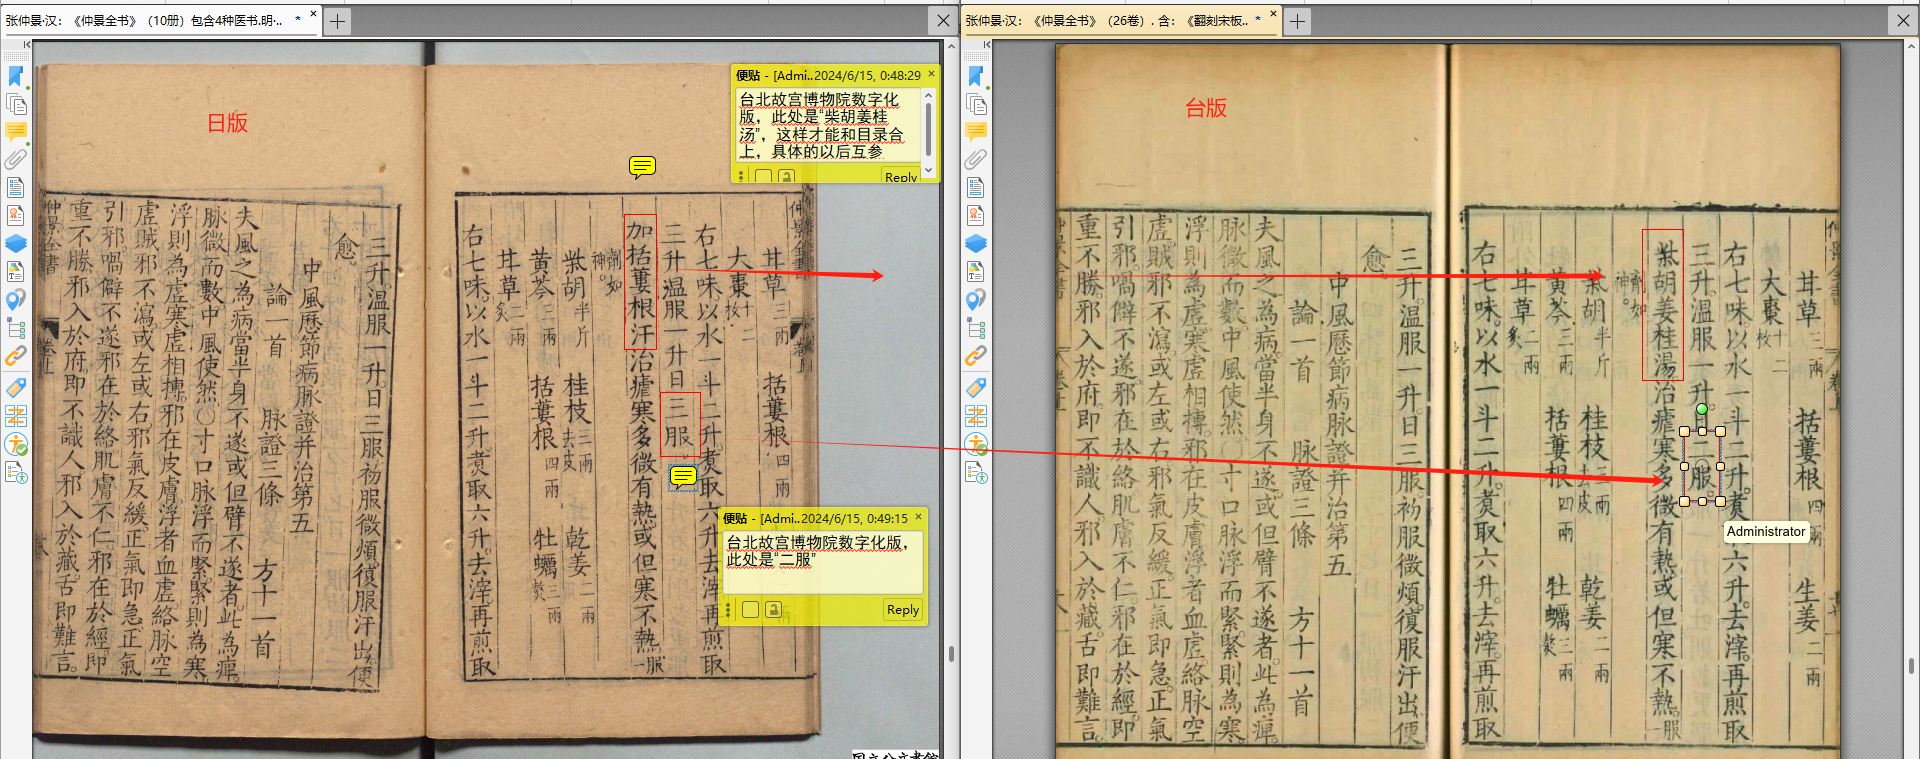The height and width of the screenshot is (759, 1920).
Task: Collapse the left pane's sidebar panel arrow
Action: (x=27, y=45)
